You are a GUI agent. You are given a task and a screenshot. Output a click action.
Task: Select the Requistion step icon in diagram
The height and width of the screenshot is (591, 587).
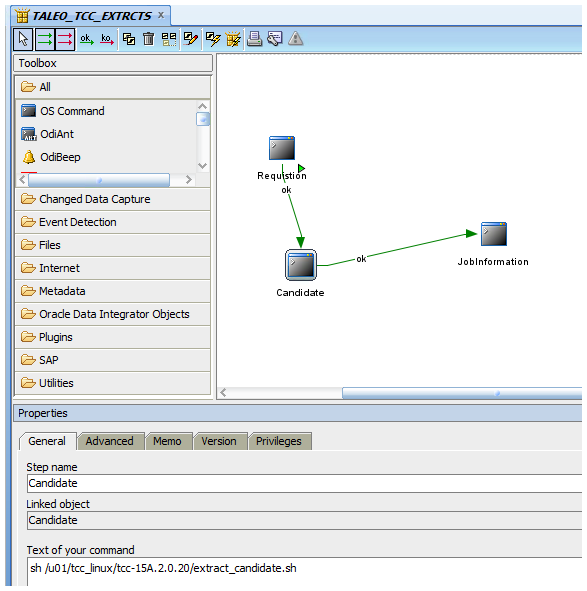[282, 148]
